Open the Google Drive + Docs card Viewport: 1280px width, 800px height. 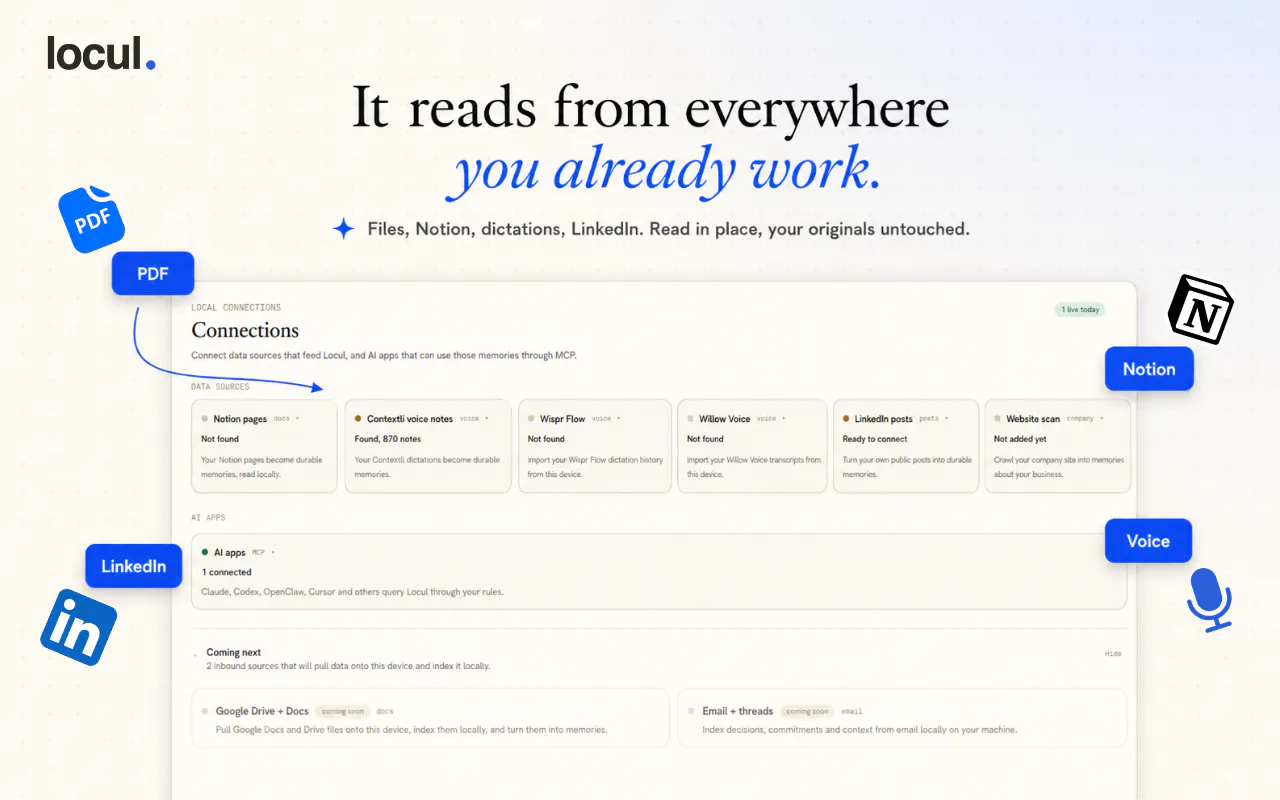pos(430,718)
